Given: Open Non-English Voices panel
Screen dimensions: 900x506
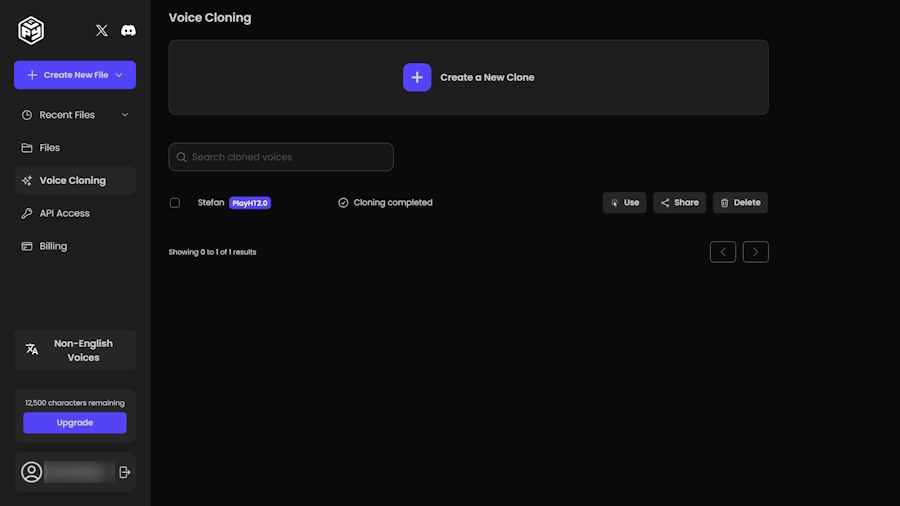Looking at the screenshot, I should [x=75, y=350].
